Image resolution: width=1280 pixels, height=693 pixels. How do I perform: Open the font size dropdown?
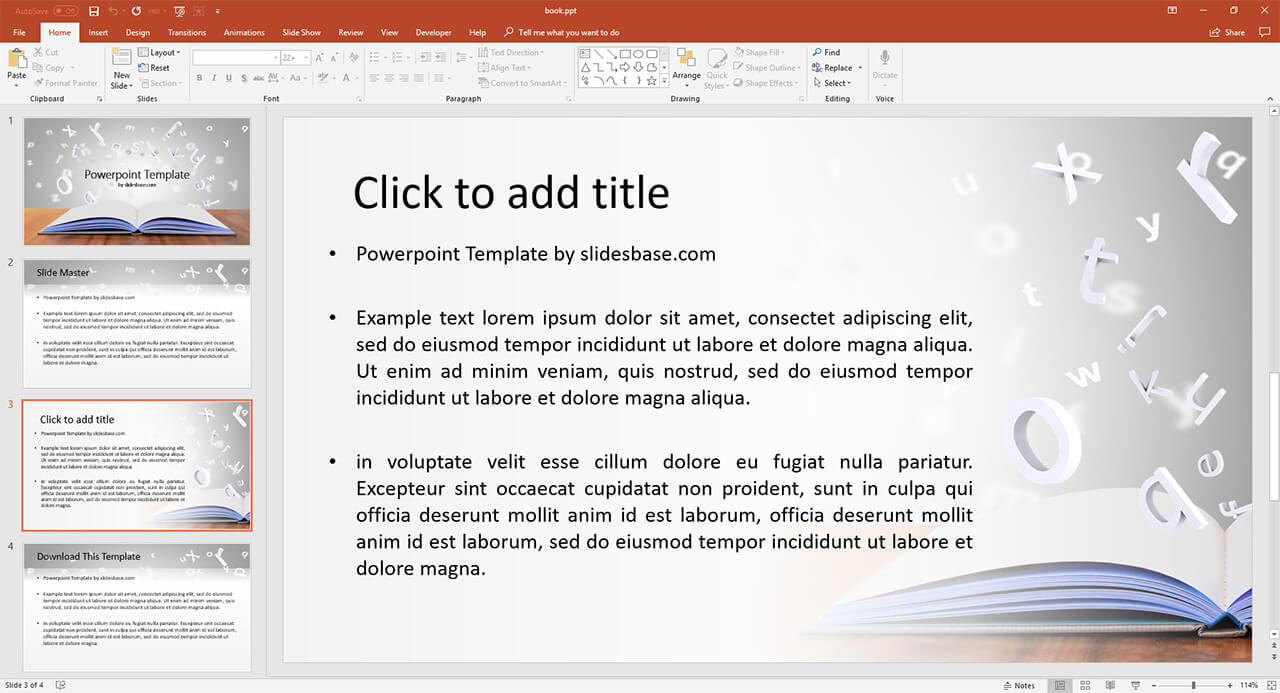304,58
